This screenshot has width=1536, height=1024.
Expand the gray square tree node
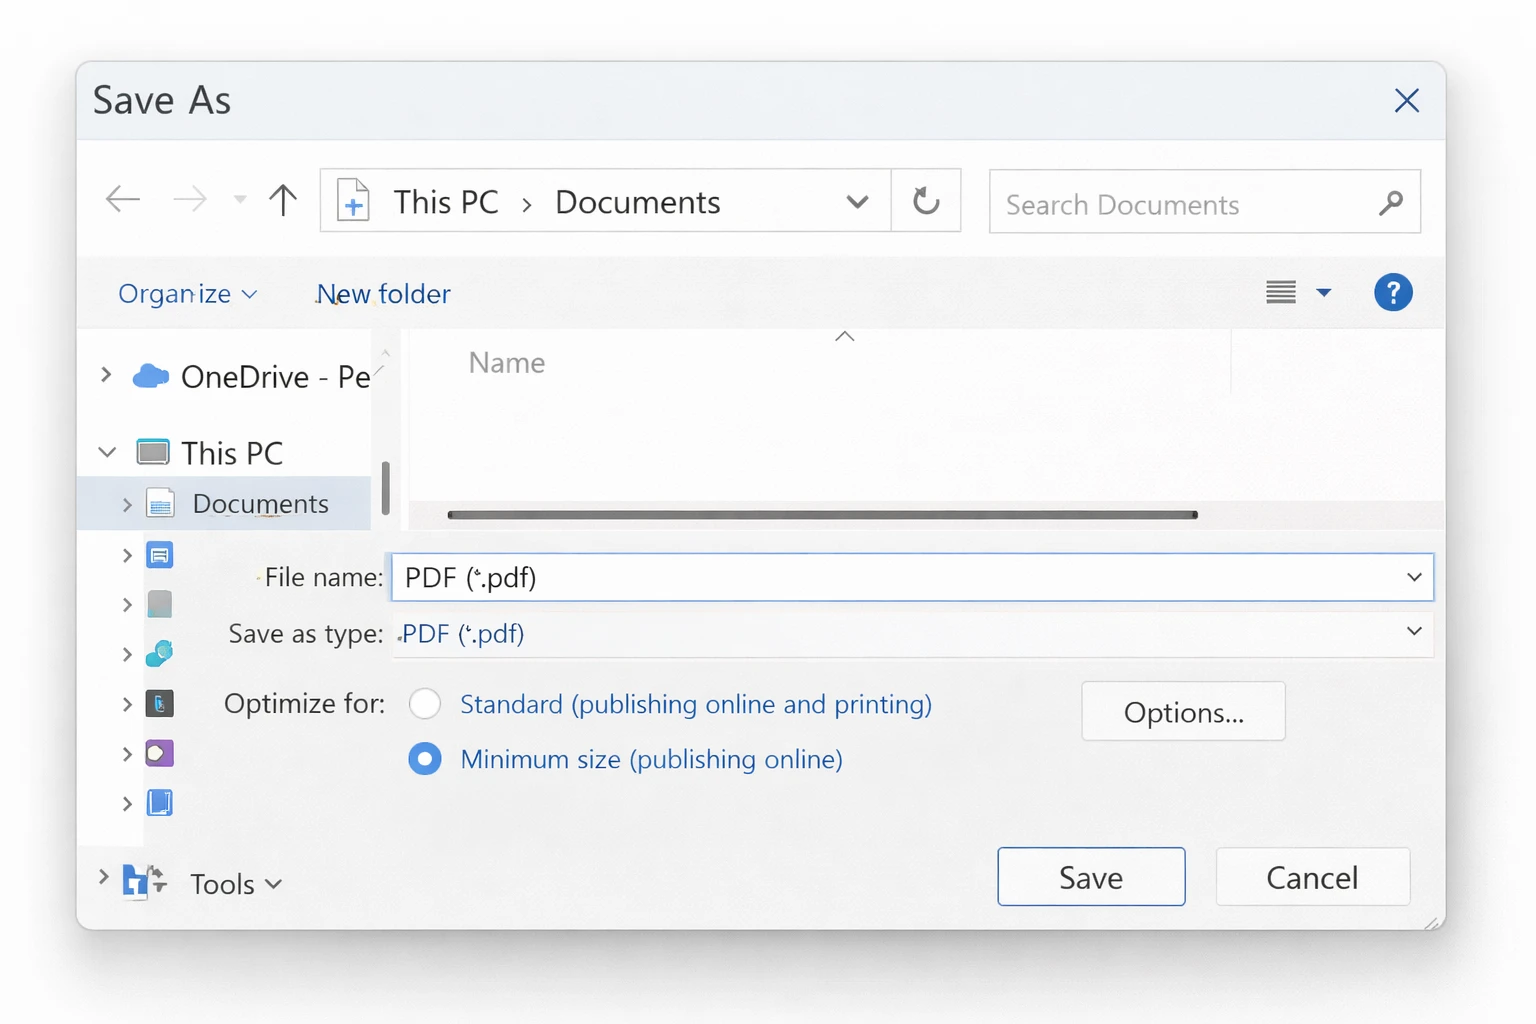tap(127, 605)
